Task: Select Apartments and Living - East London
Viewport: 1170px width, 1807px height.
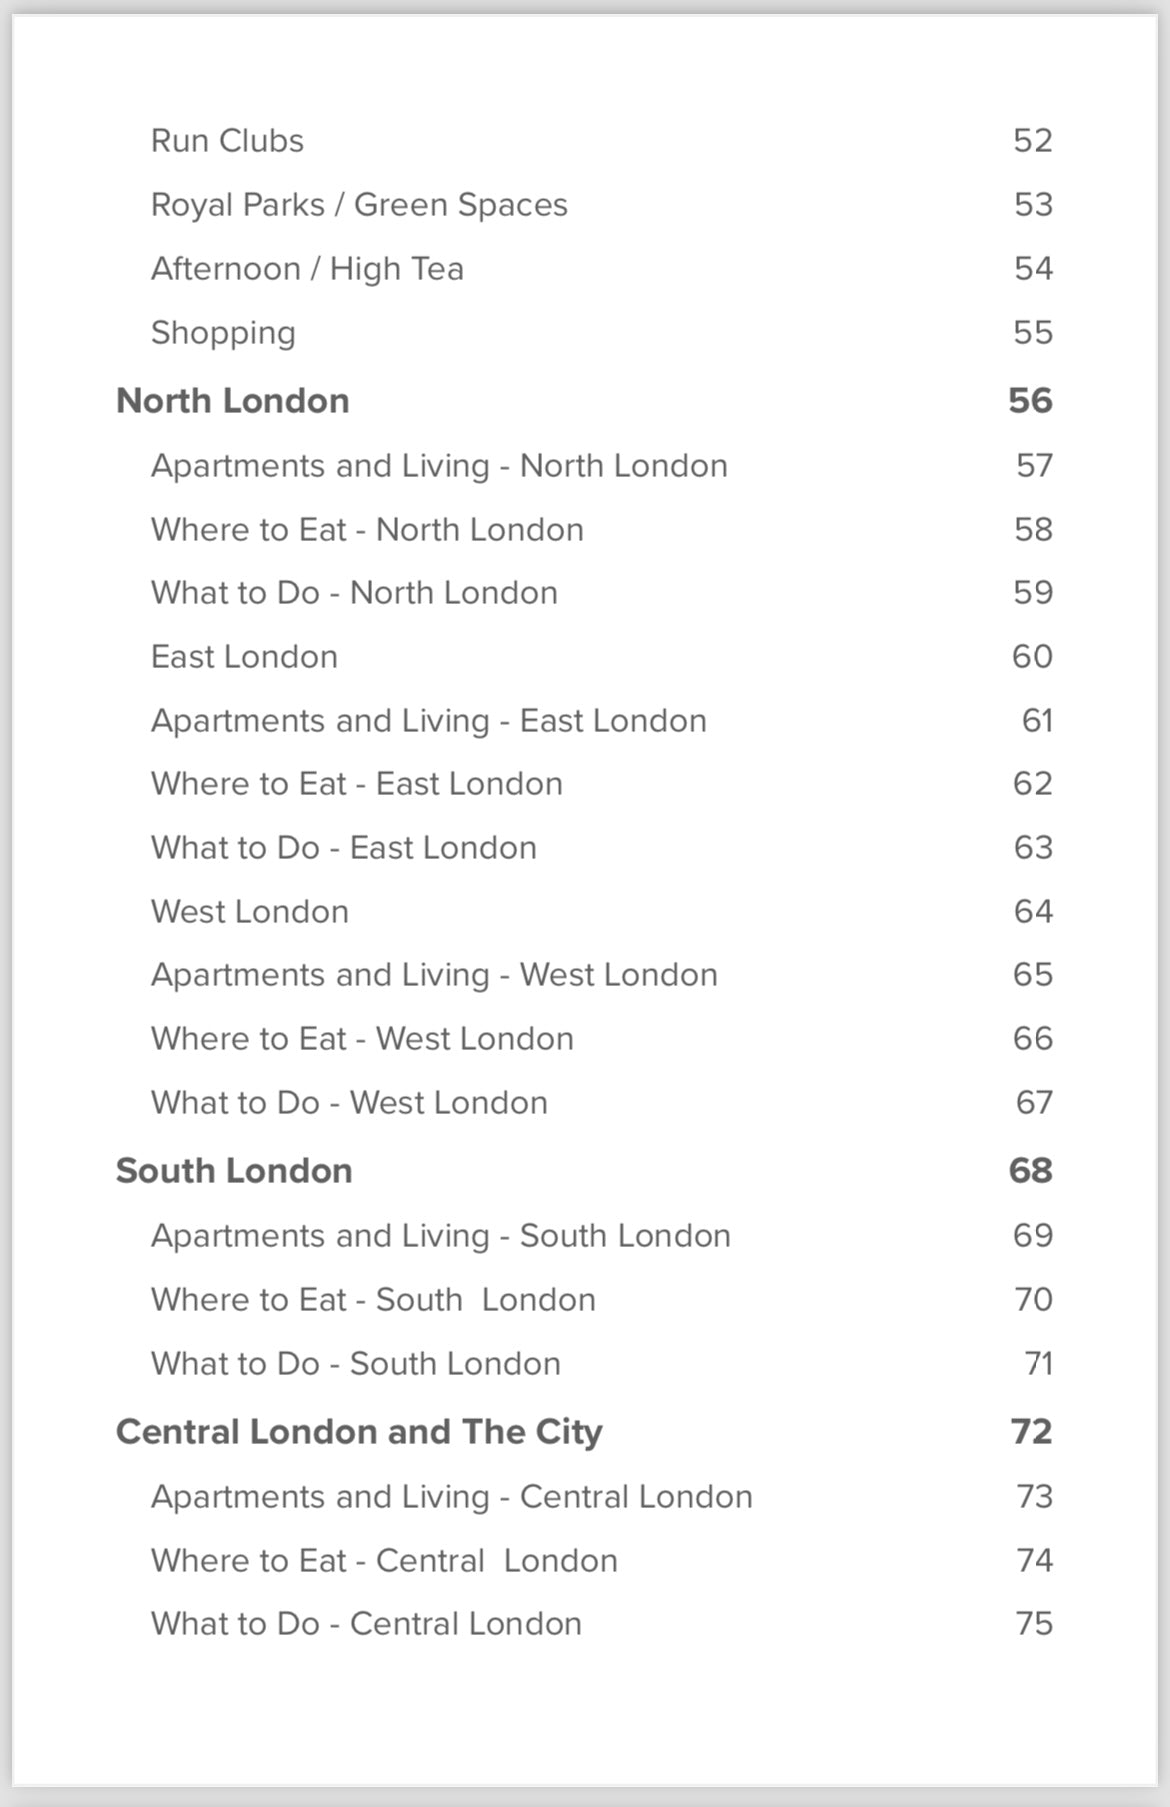Action: [x=428, y=721]
